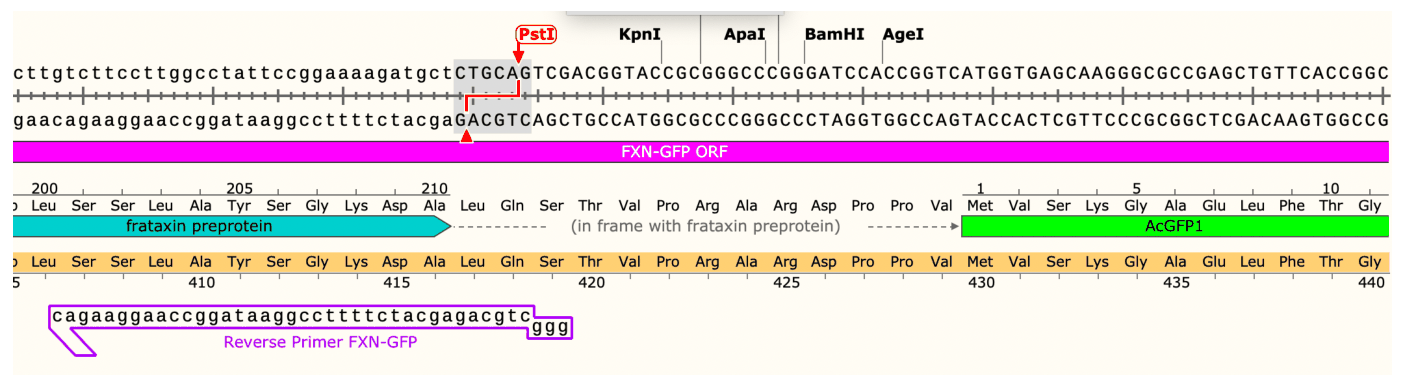Click the ggg overhang on the primer
The height and width of the screenshot is (386, 1404).
coord(549,327)
